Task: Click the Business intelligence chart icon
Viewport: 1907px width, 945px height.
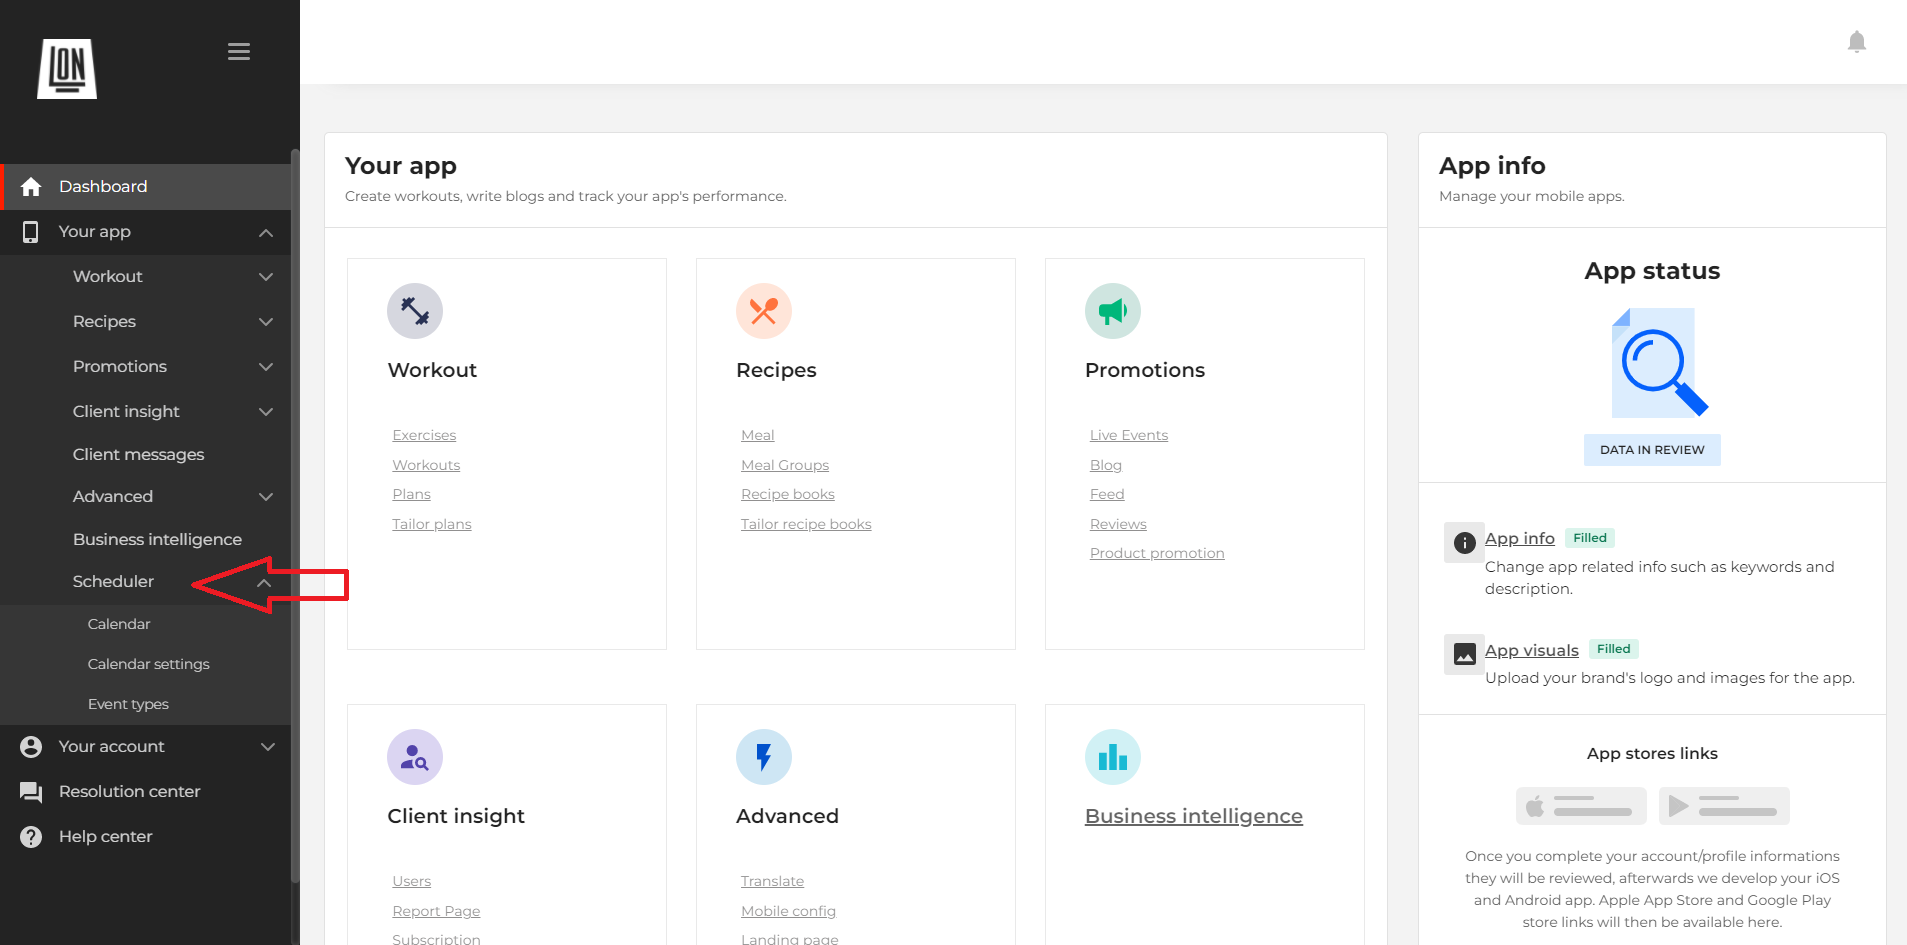Action: [1112, 757]
